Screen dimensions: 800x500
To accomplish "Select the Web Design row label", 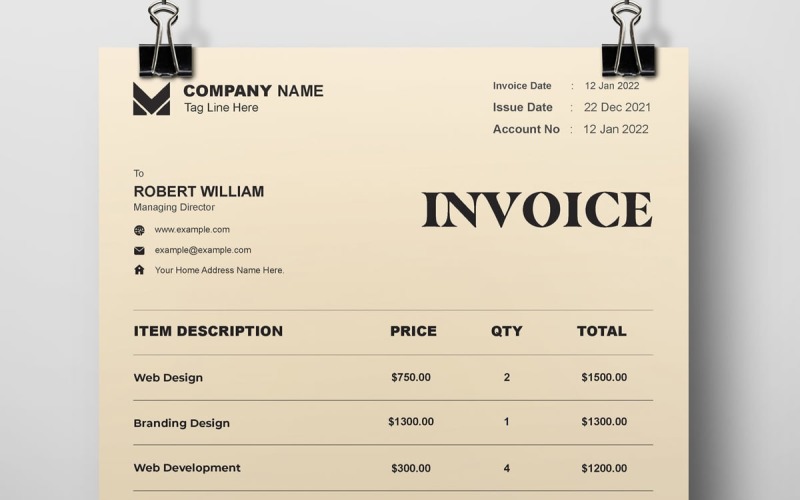I will (x=168, y=378).
